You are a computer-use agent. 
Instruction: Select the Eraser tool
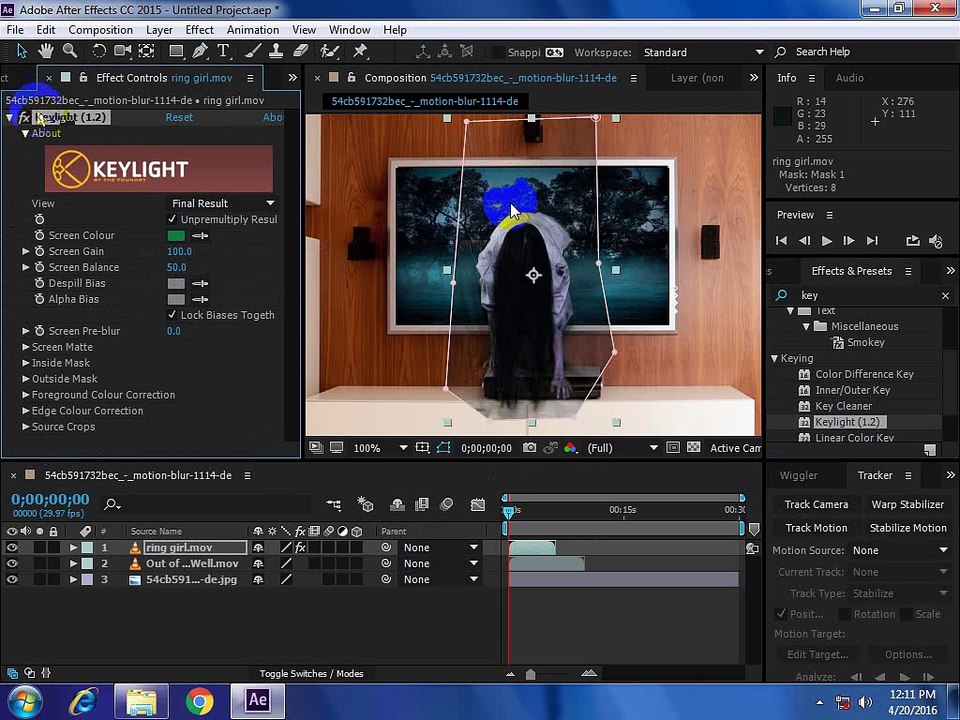click(300, 51)
